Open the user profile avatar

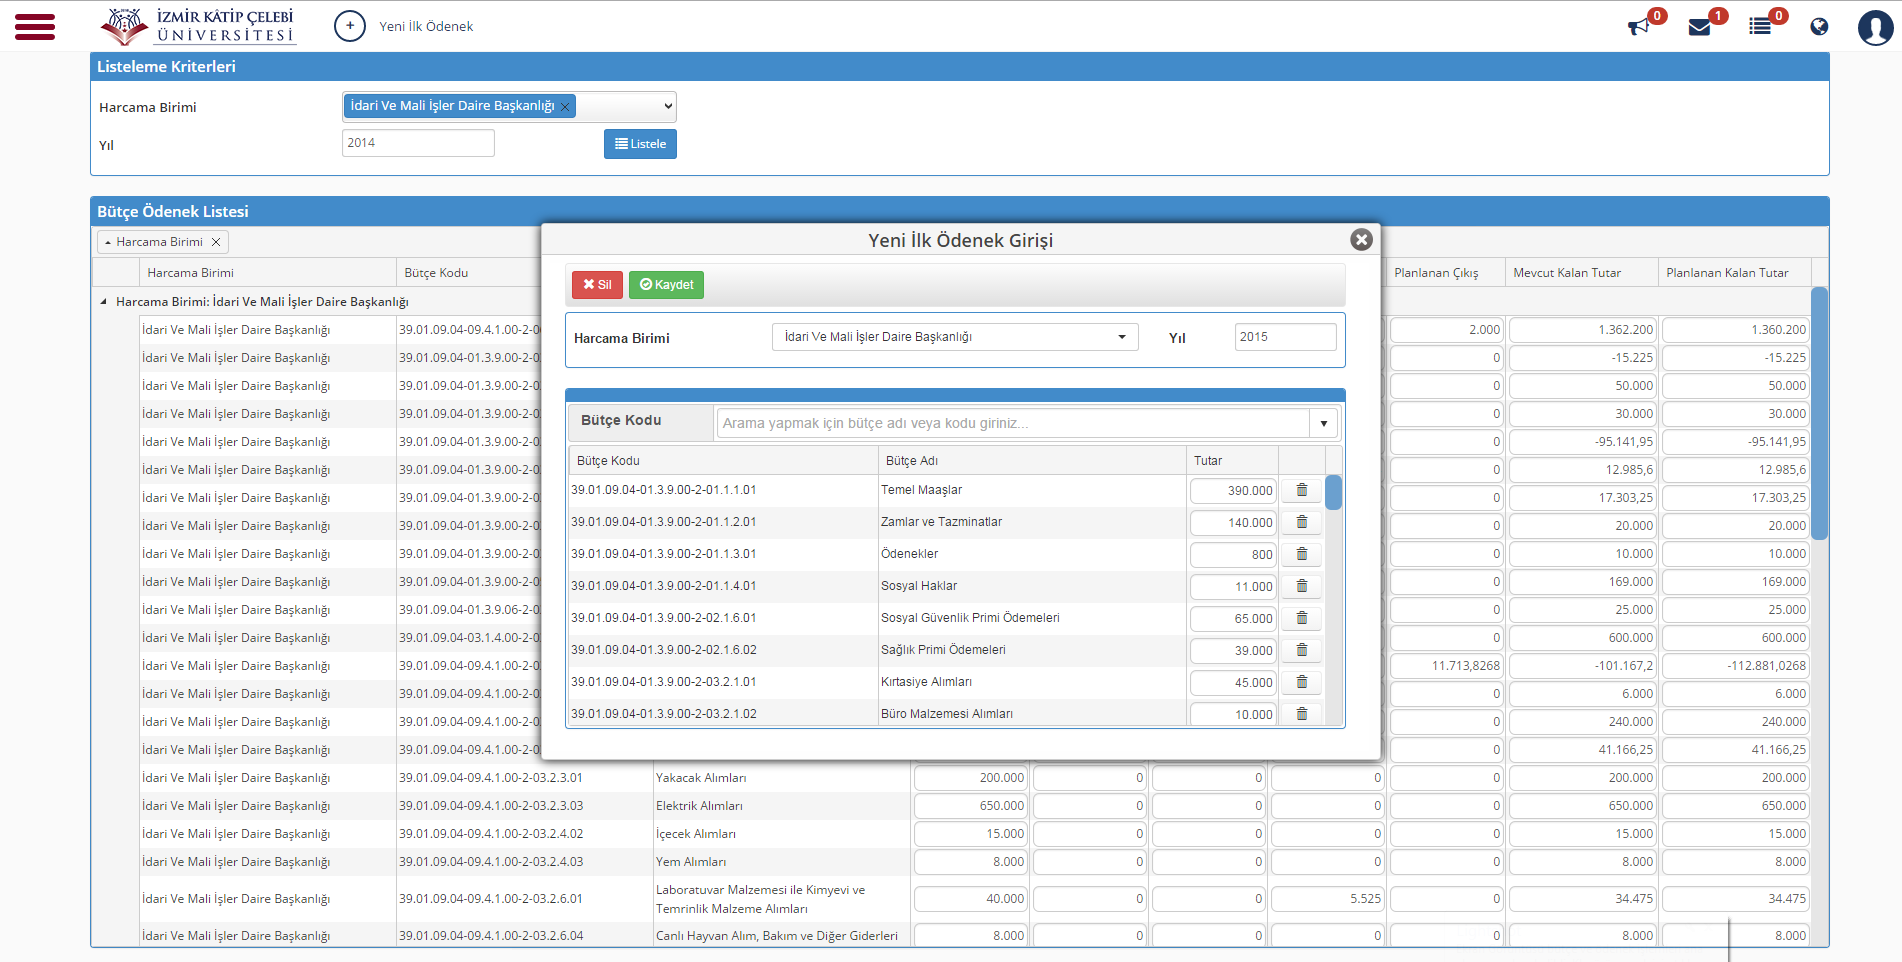[x=1875, y=27]
